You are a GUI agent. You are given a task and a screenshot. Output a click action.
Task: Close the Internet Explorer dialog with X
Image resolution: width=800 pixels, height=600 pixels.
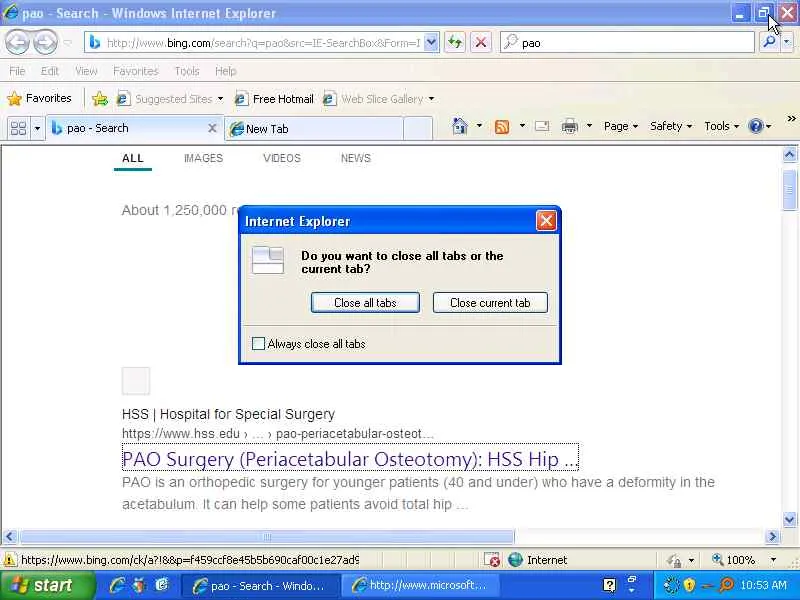pyautogui.click(x=546, y=221)
